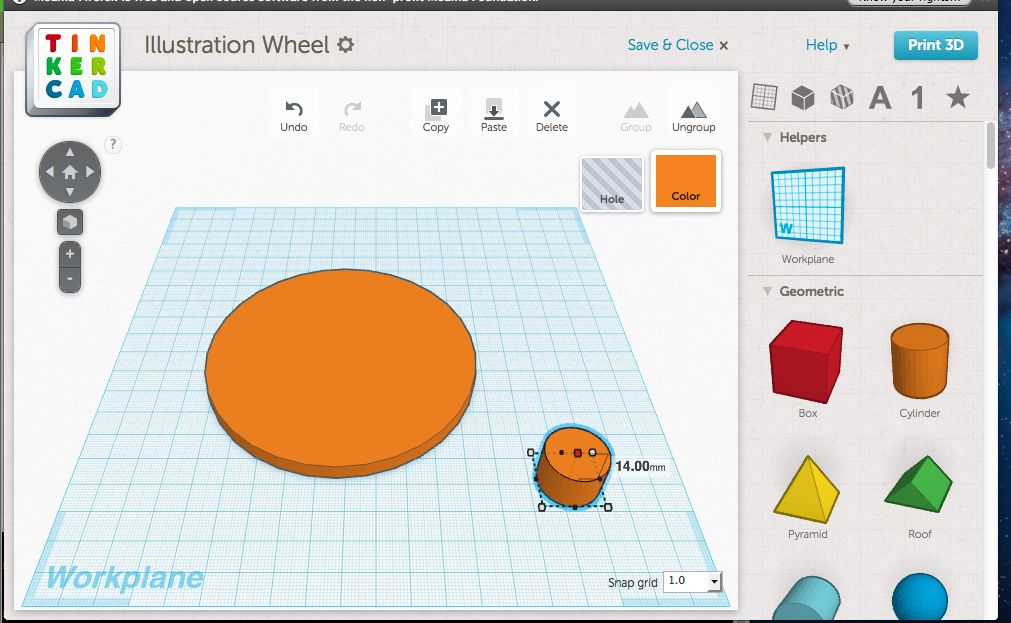Click the Print 3D button
1011x623 pixels.
pyautogui.click(x=936, y=45)
